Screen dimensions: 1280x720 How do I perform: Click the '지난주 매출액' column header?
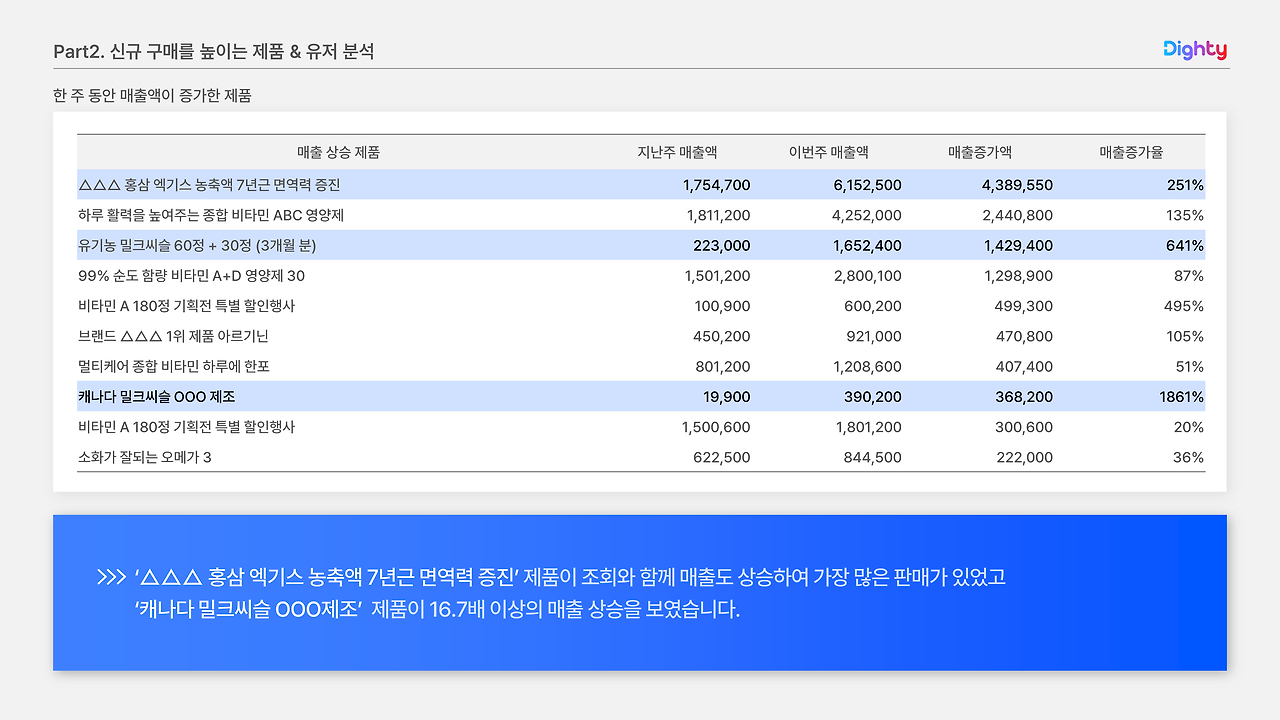pyautogui.click(x=677, y=153)
